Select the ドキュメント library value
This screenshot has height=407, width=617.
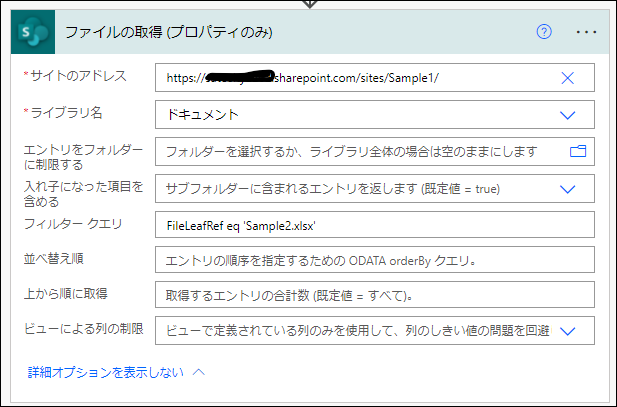(203, 115)
